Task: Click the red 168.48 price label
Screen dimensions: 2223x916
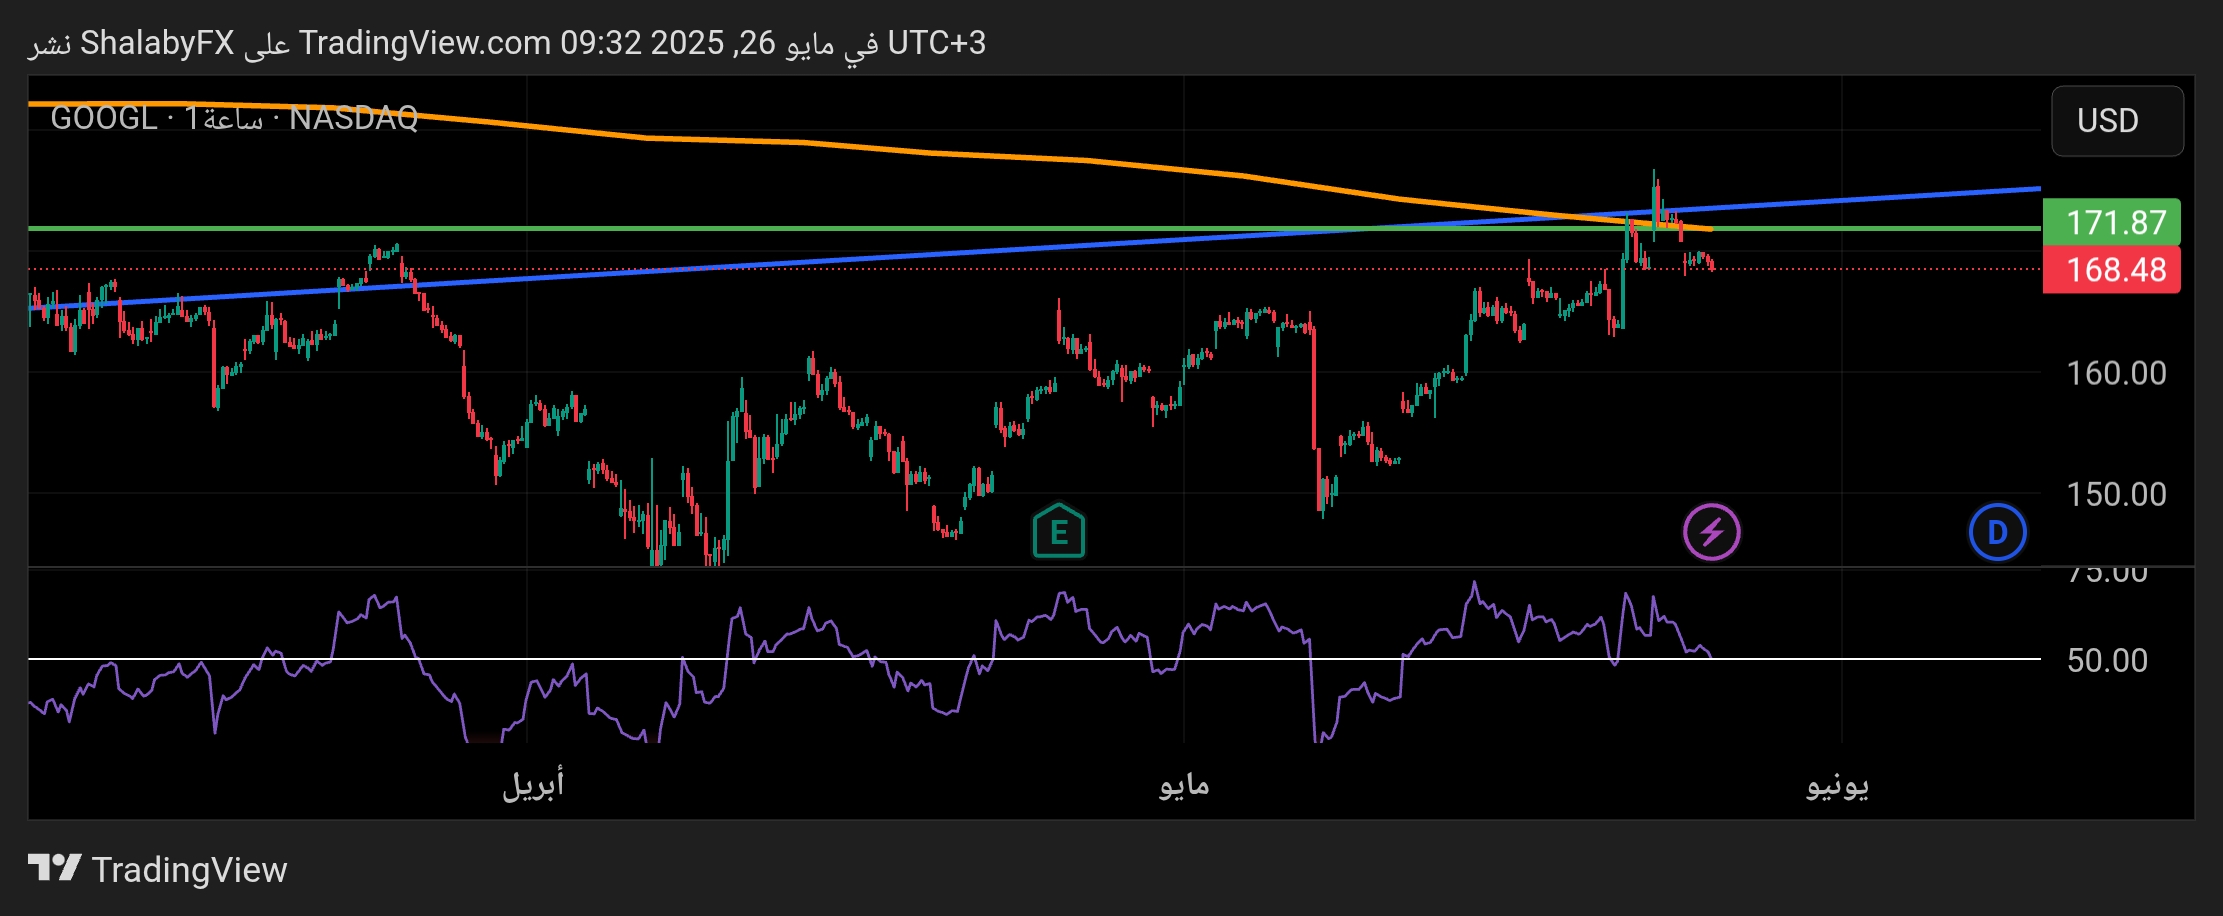Action: [2111, 269]
